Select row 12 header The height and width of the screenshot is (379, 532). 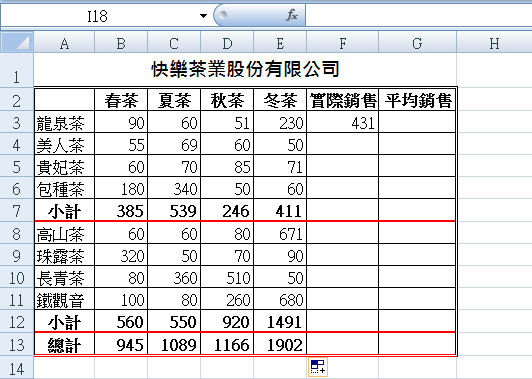[17, 321]
